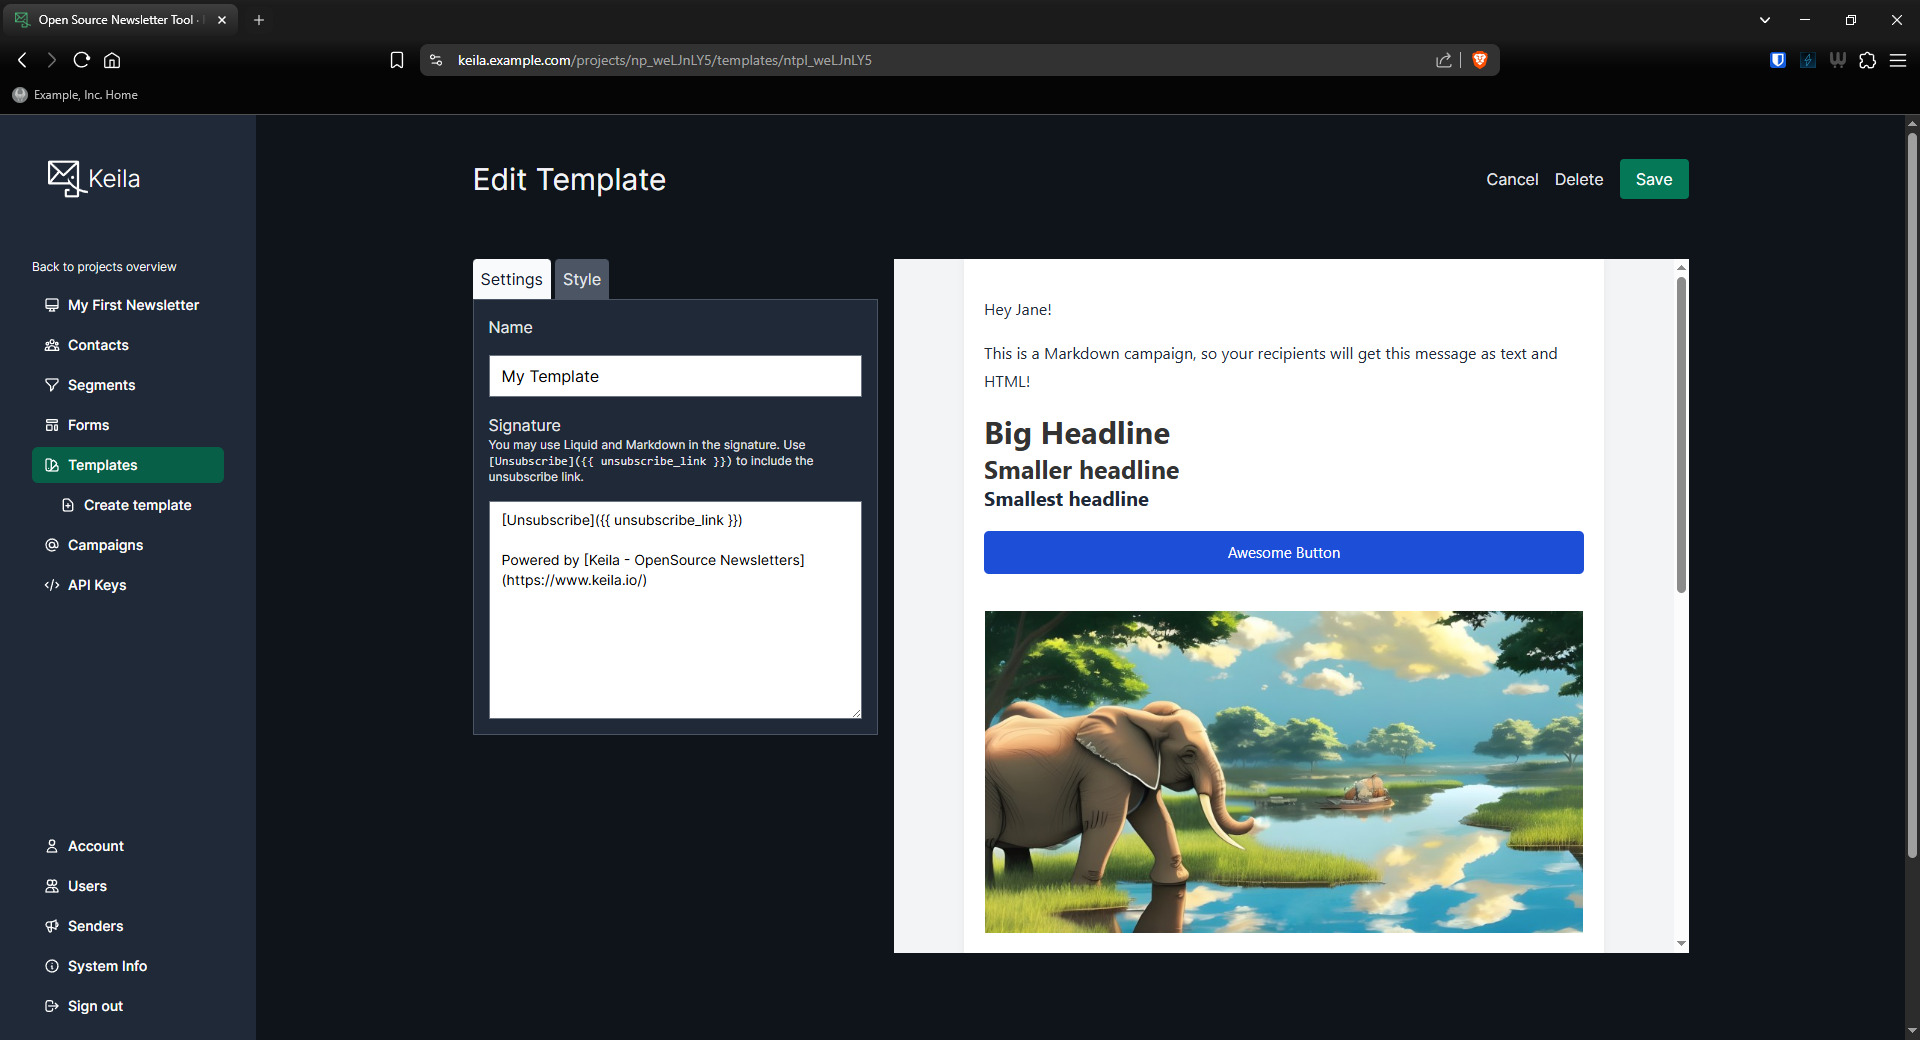This screenshot has width=1920, height=1040.
Task: Click the Brave Shields icon
Action: point(1480,60)
